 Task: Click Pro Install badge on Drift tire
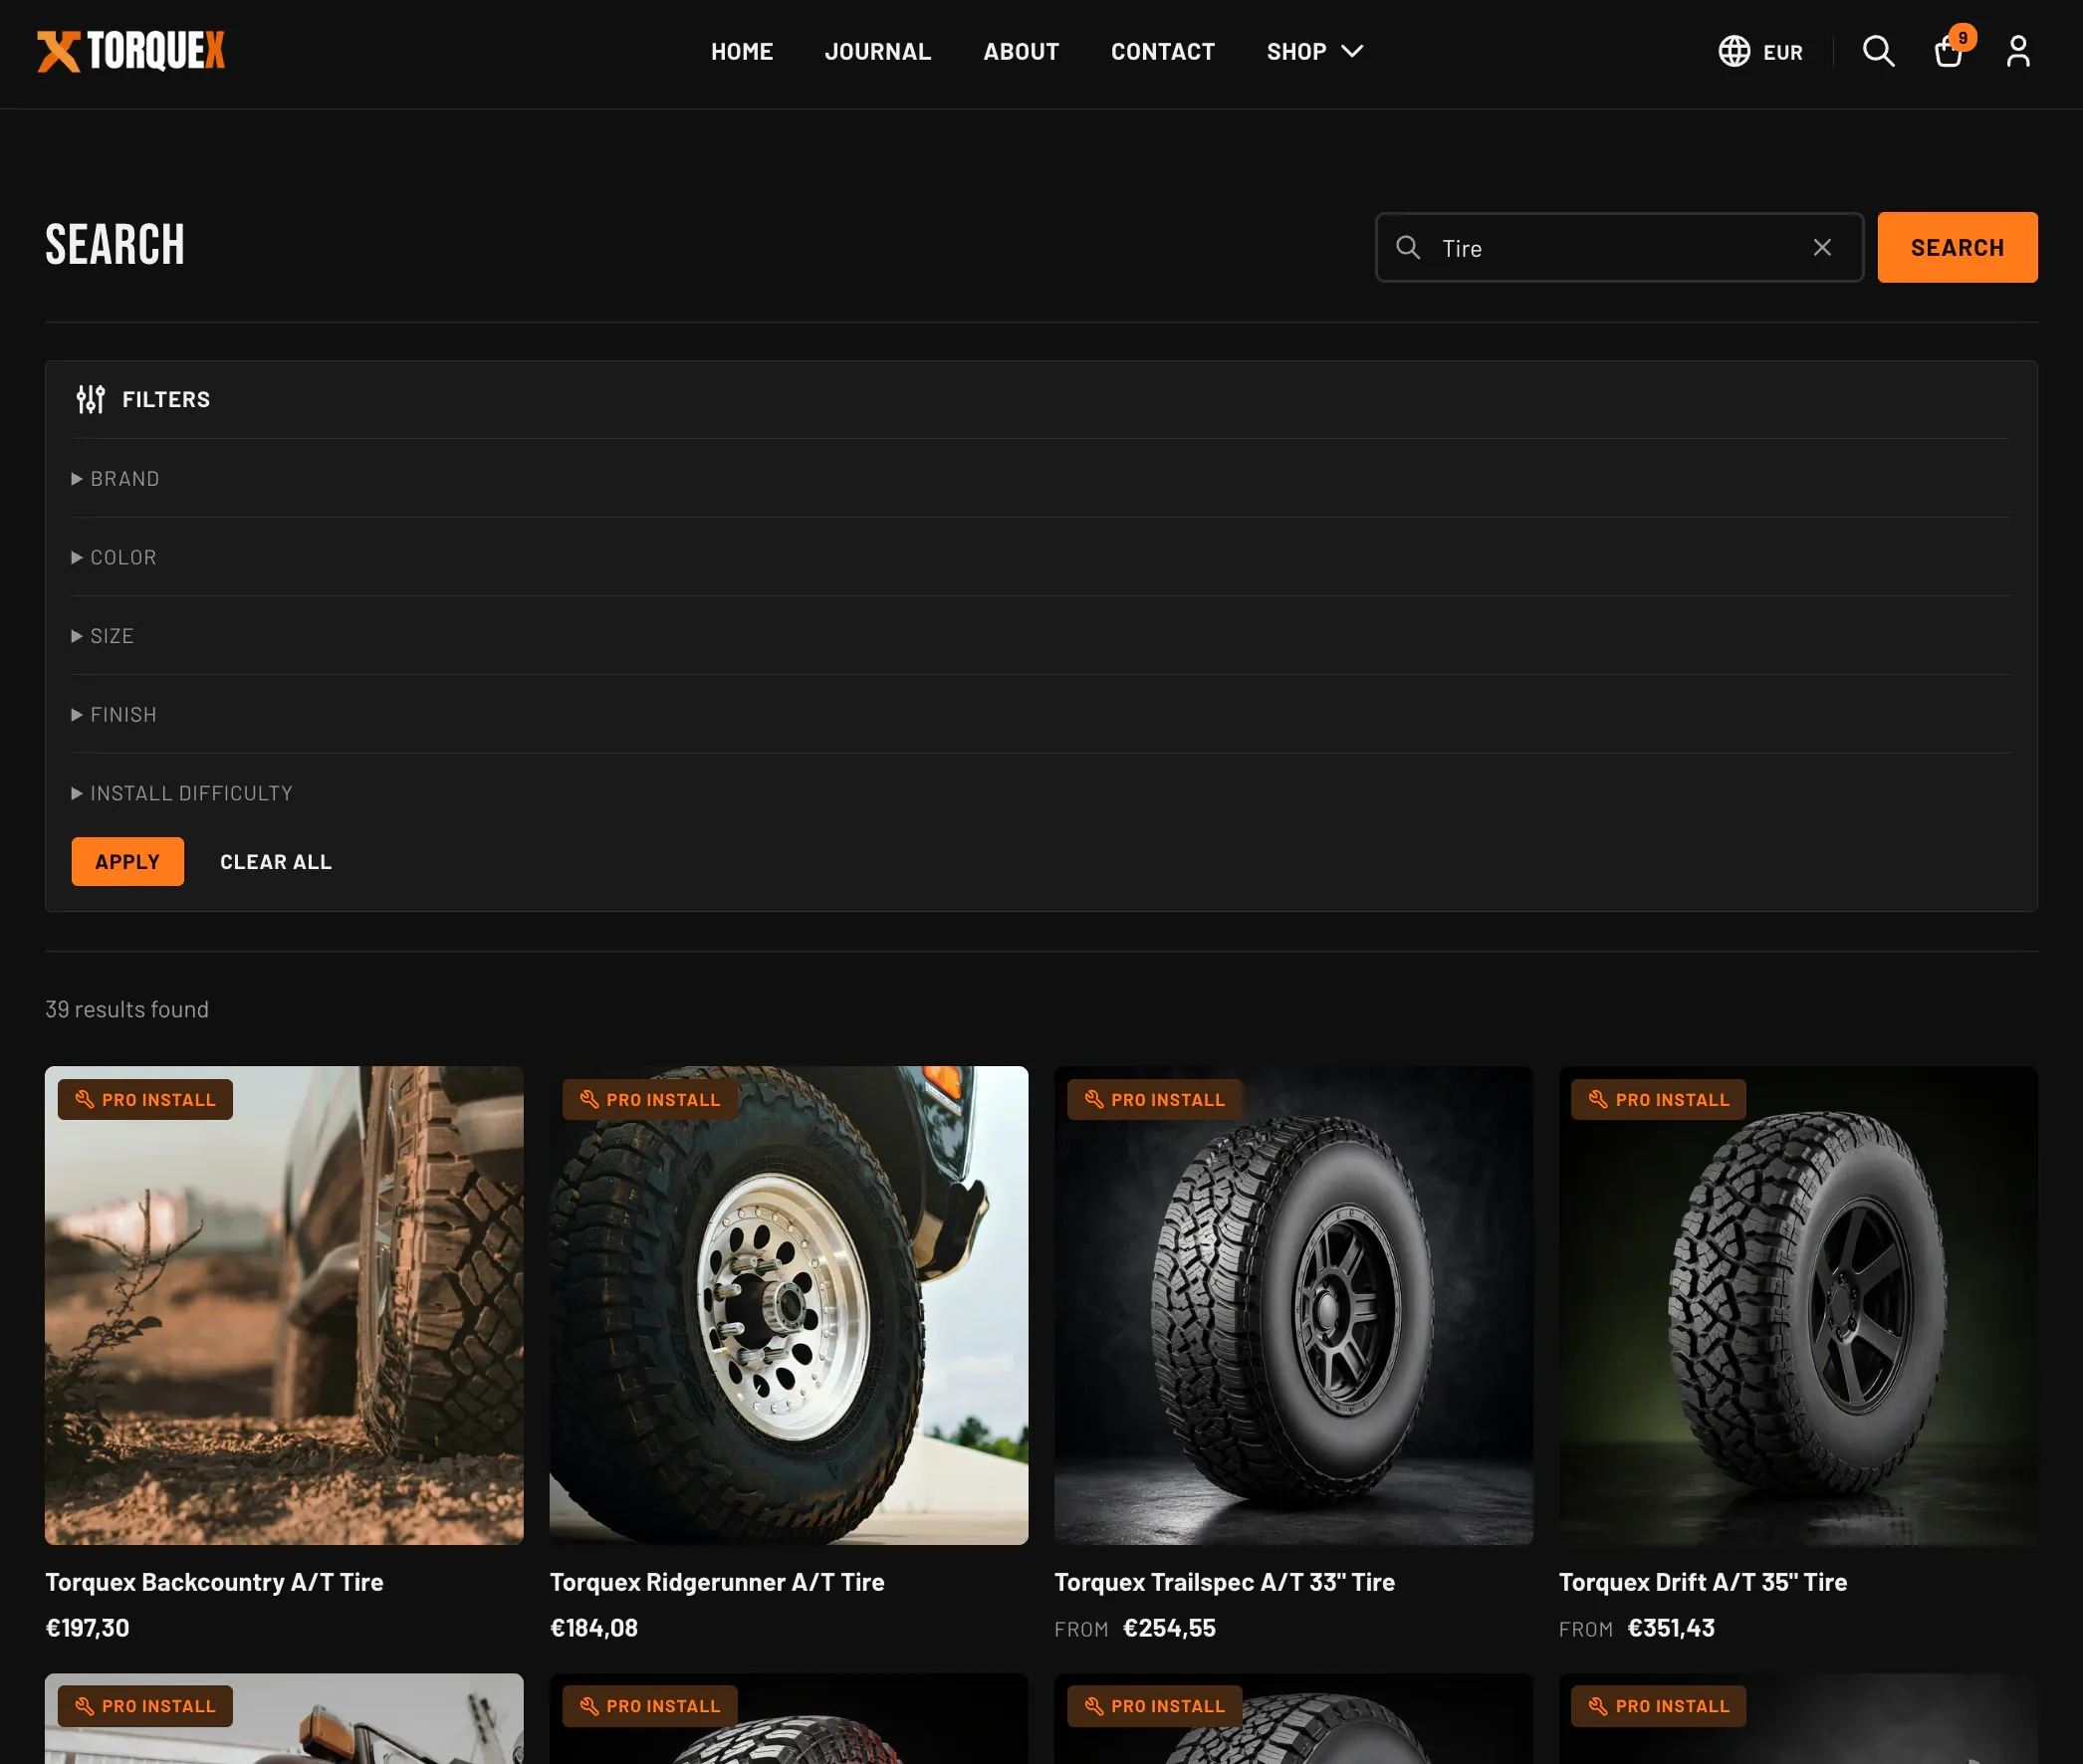(x=1658, y=1099)
